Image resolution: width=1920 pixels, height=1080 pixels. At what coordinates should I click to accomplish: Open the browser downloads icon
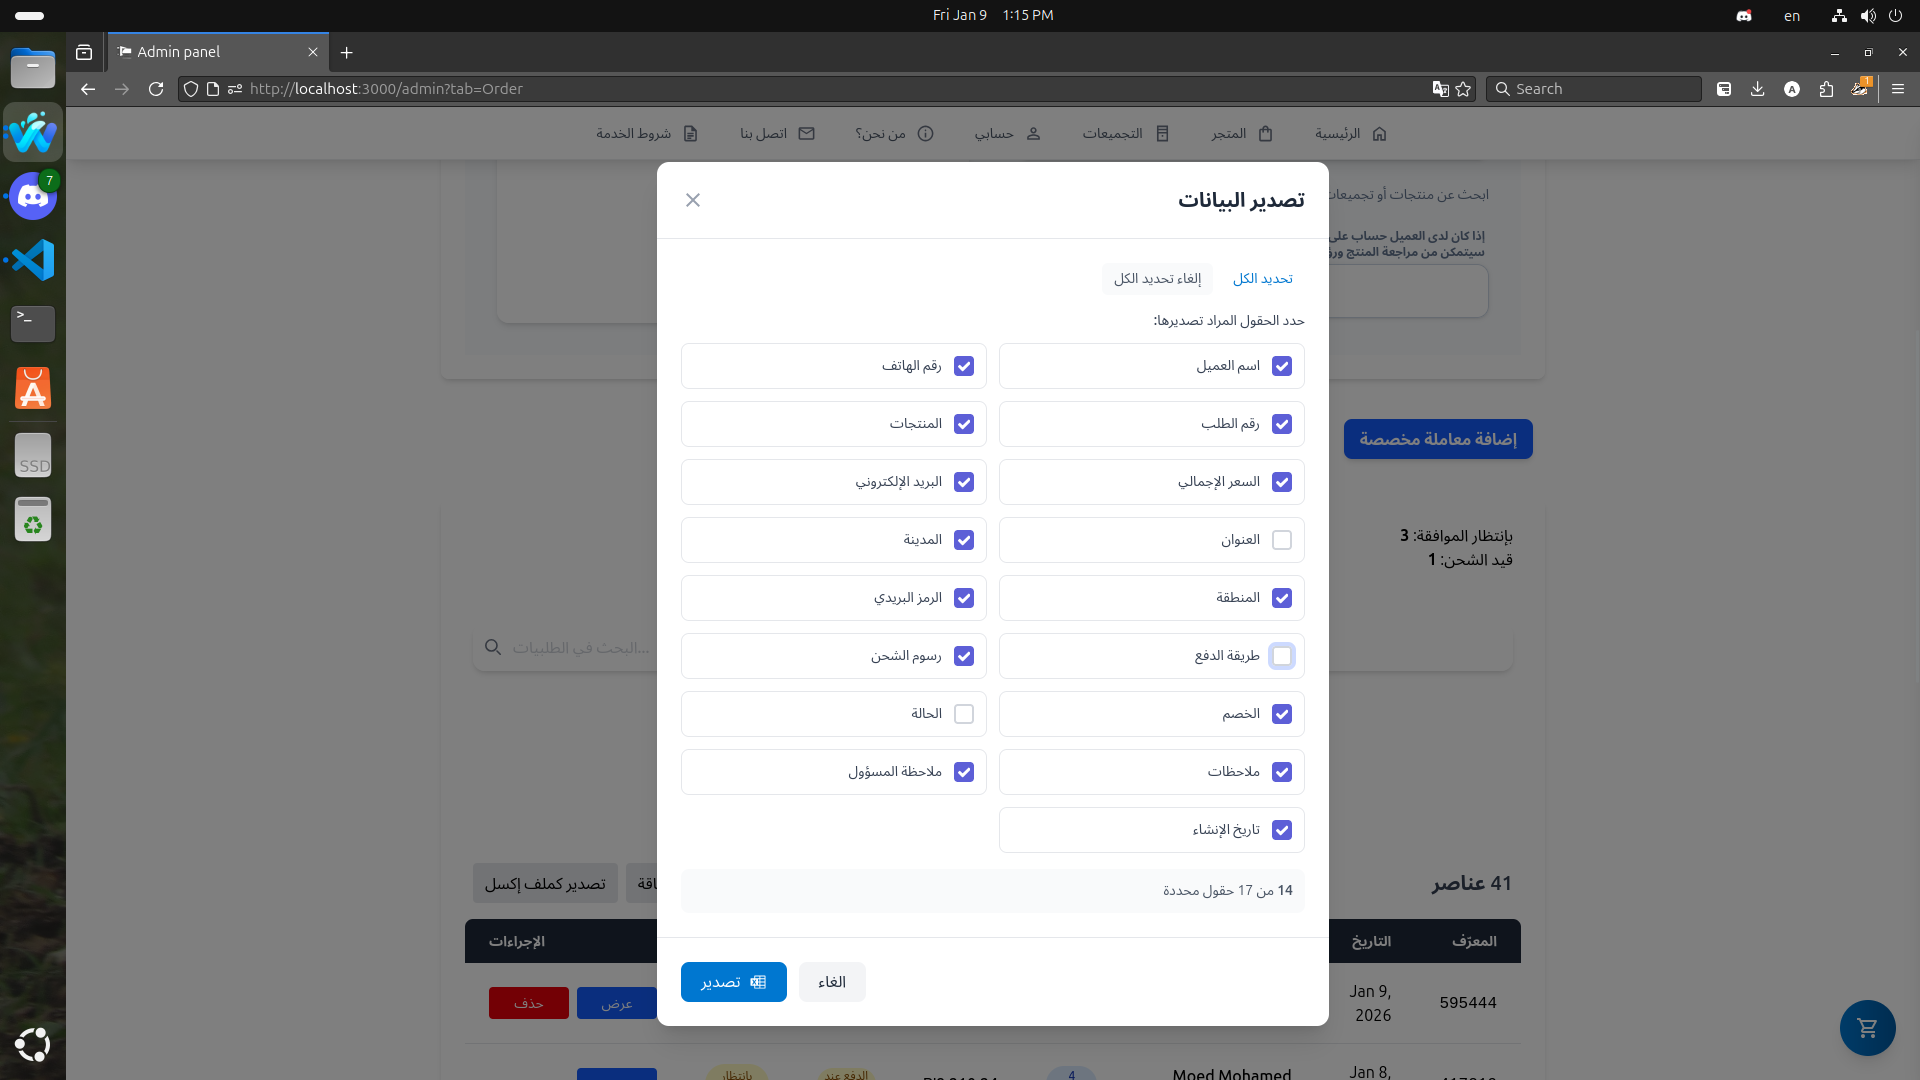1758,89
